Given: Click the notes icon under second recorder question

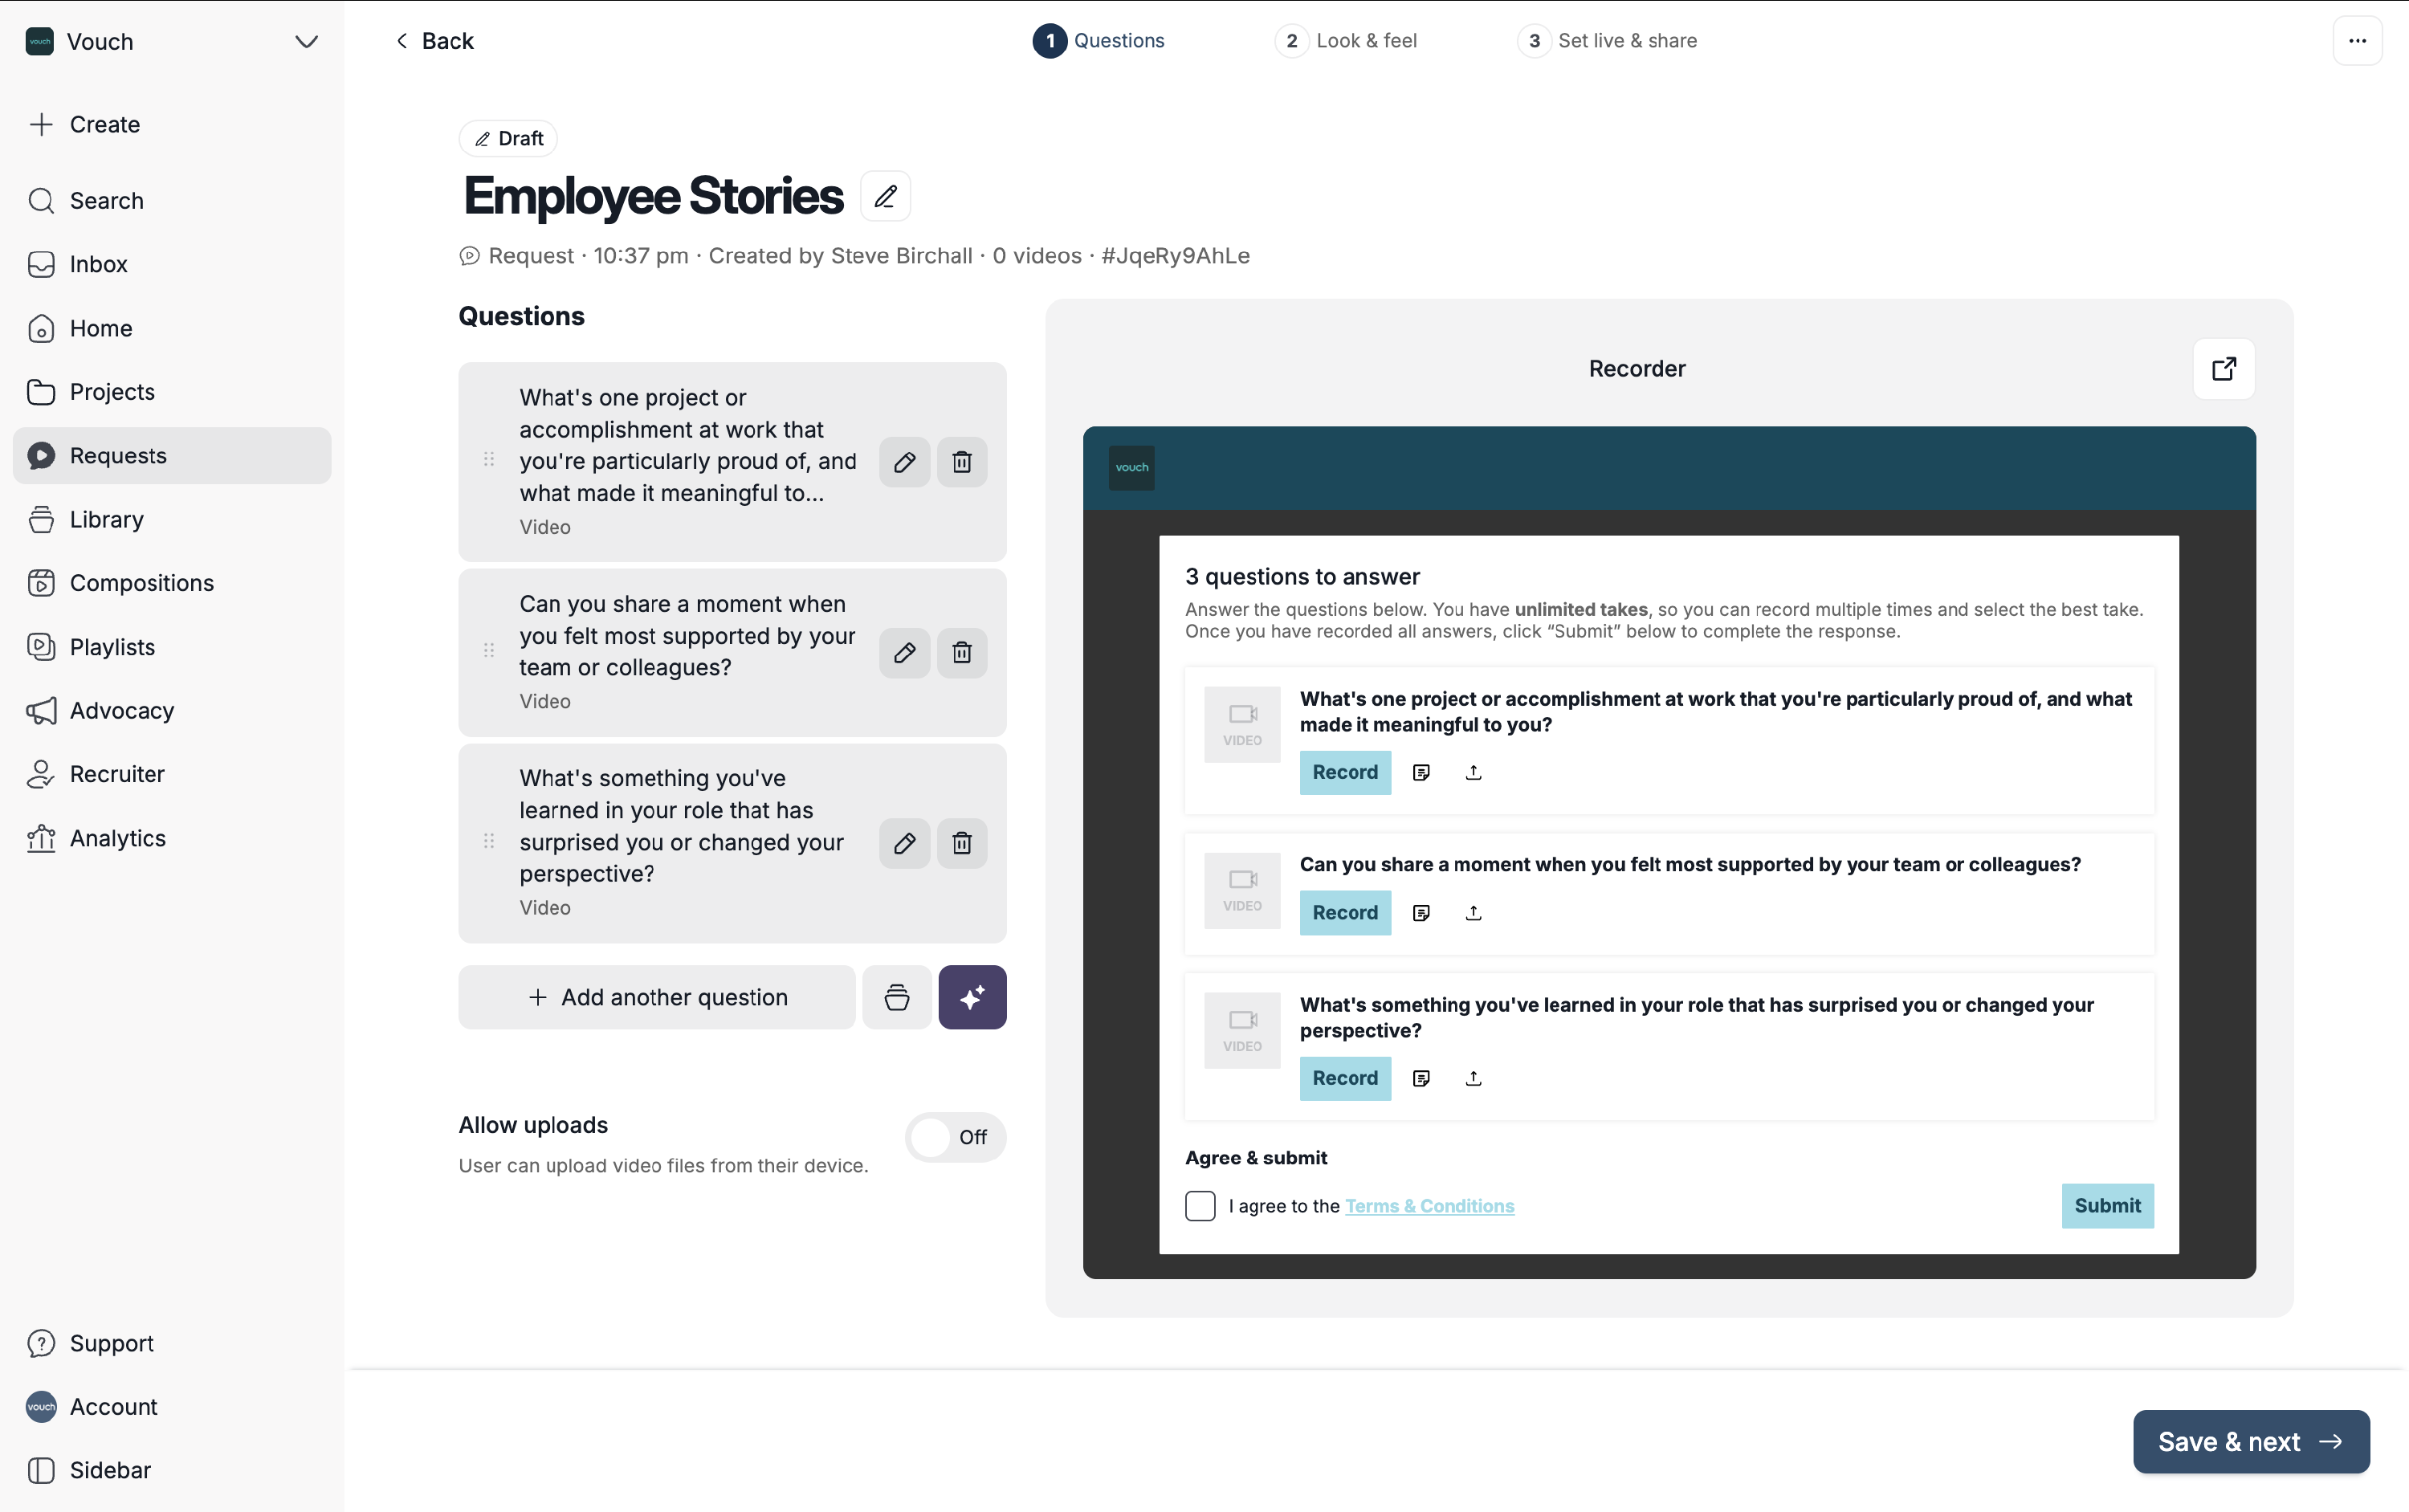Looking at the screenshot, I should point(1420,913).
